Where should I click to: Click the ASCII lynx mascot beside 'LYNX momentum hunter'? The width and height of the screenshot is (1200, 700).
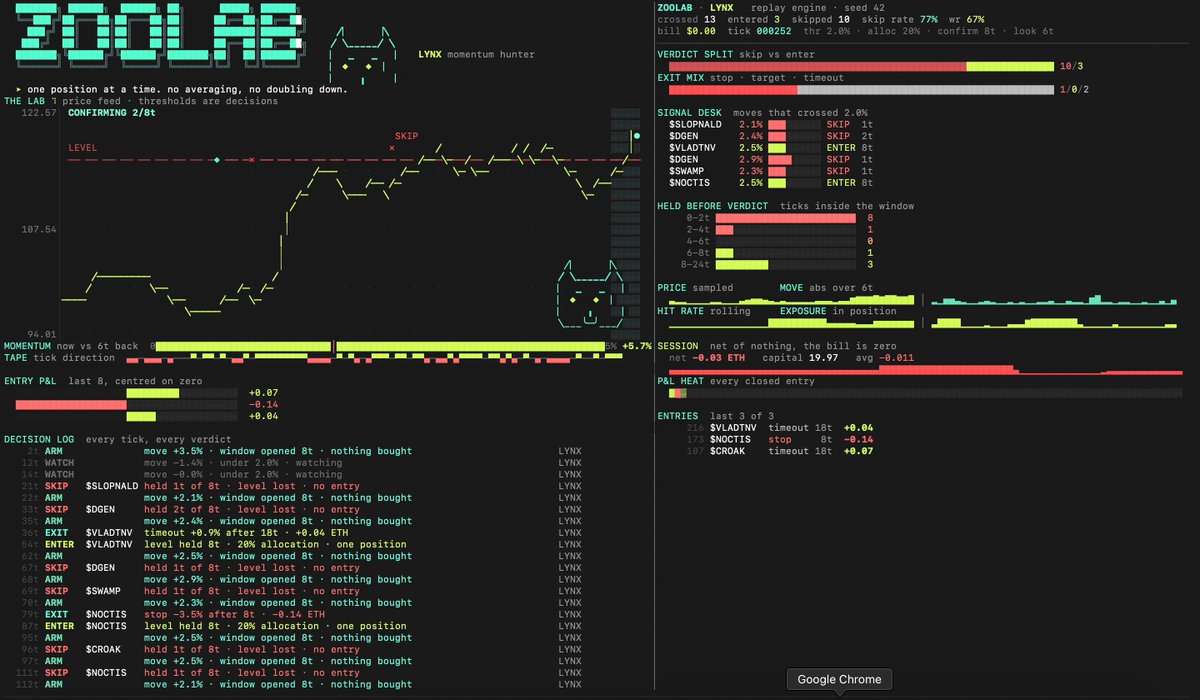pyautogui.click(x=364, y=55)
